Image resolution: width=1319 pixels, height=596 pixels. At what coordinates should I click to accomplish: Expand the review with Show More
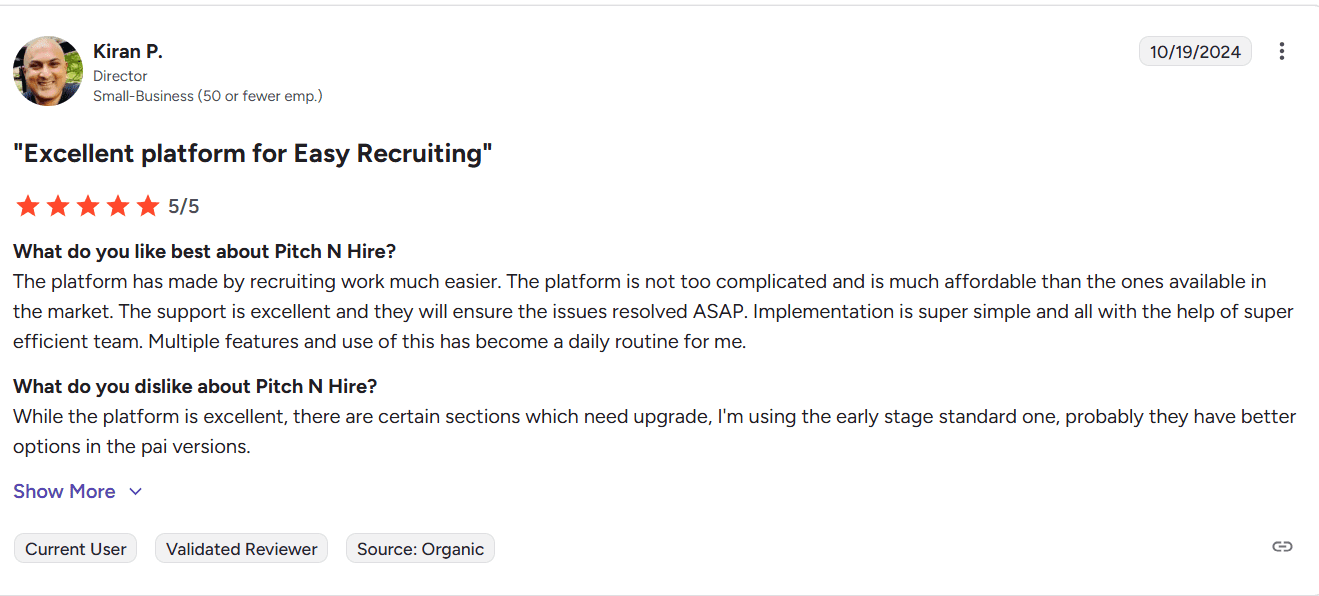[64, 491]
